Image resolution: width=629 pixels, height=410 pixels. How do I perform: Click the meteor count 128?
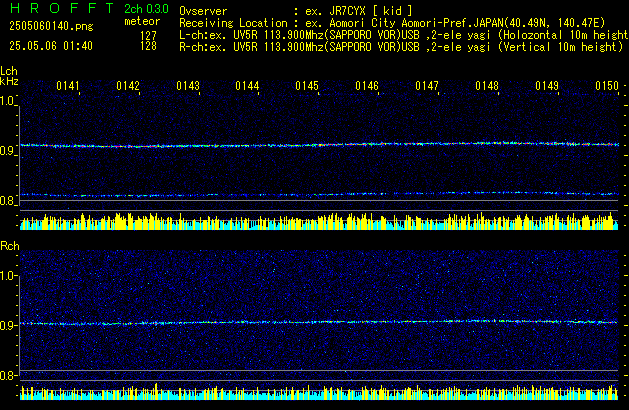[148, 46]
